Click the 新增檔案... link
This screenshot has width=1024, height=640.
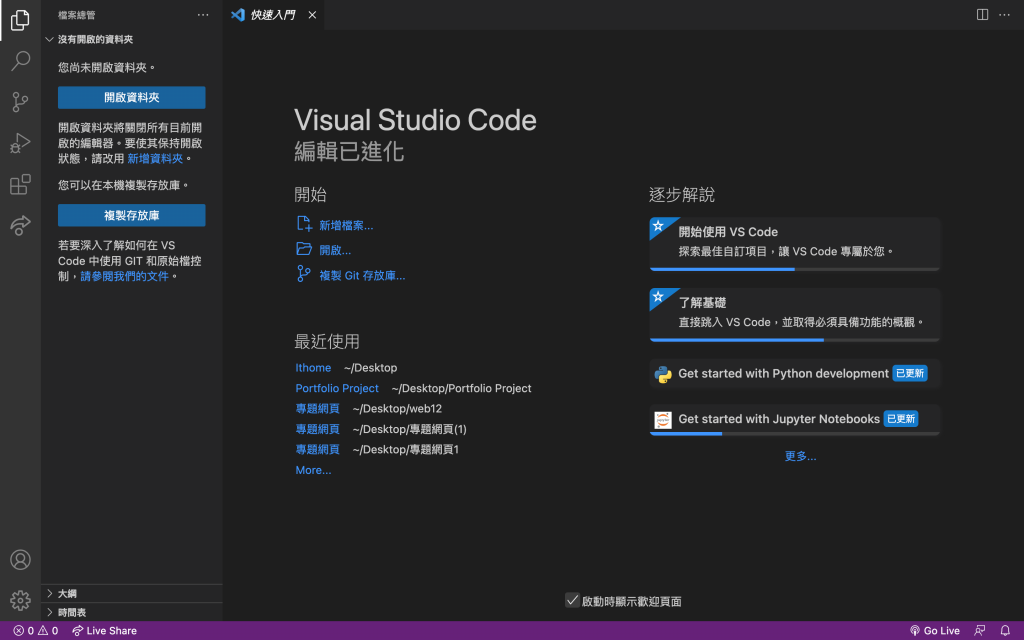point(346,225)
